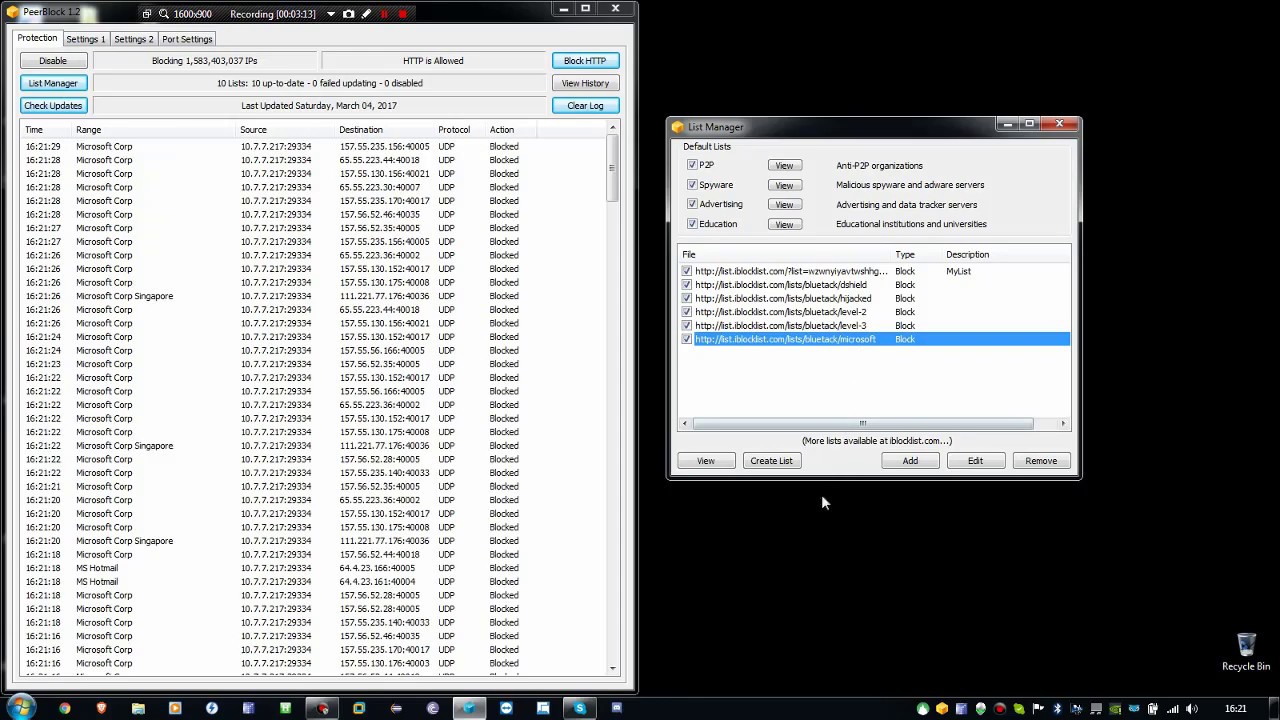Open the Recycle Bin on desktop
The width and height of the screenshot is (1280, 720).
coord(1246,652)
